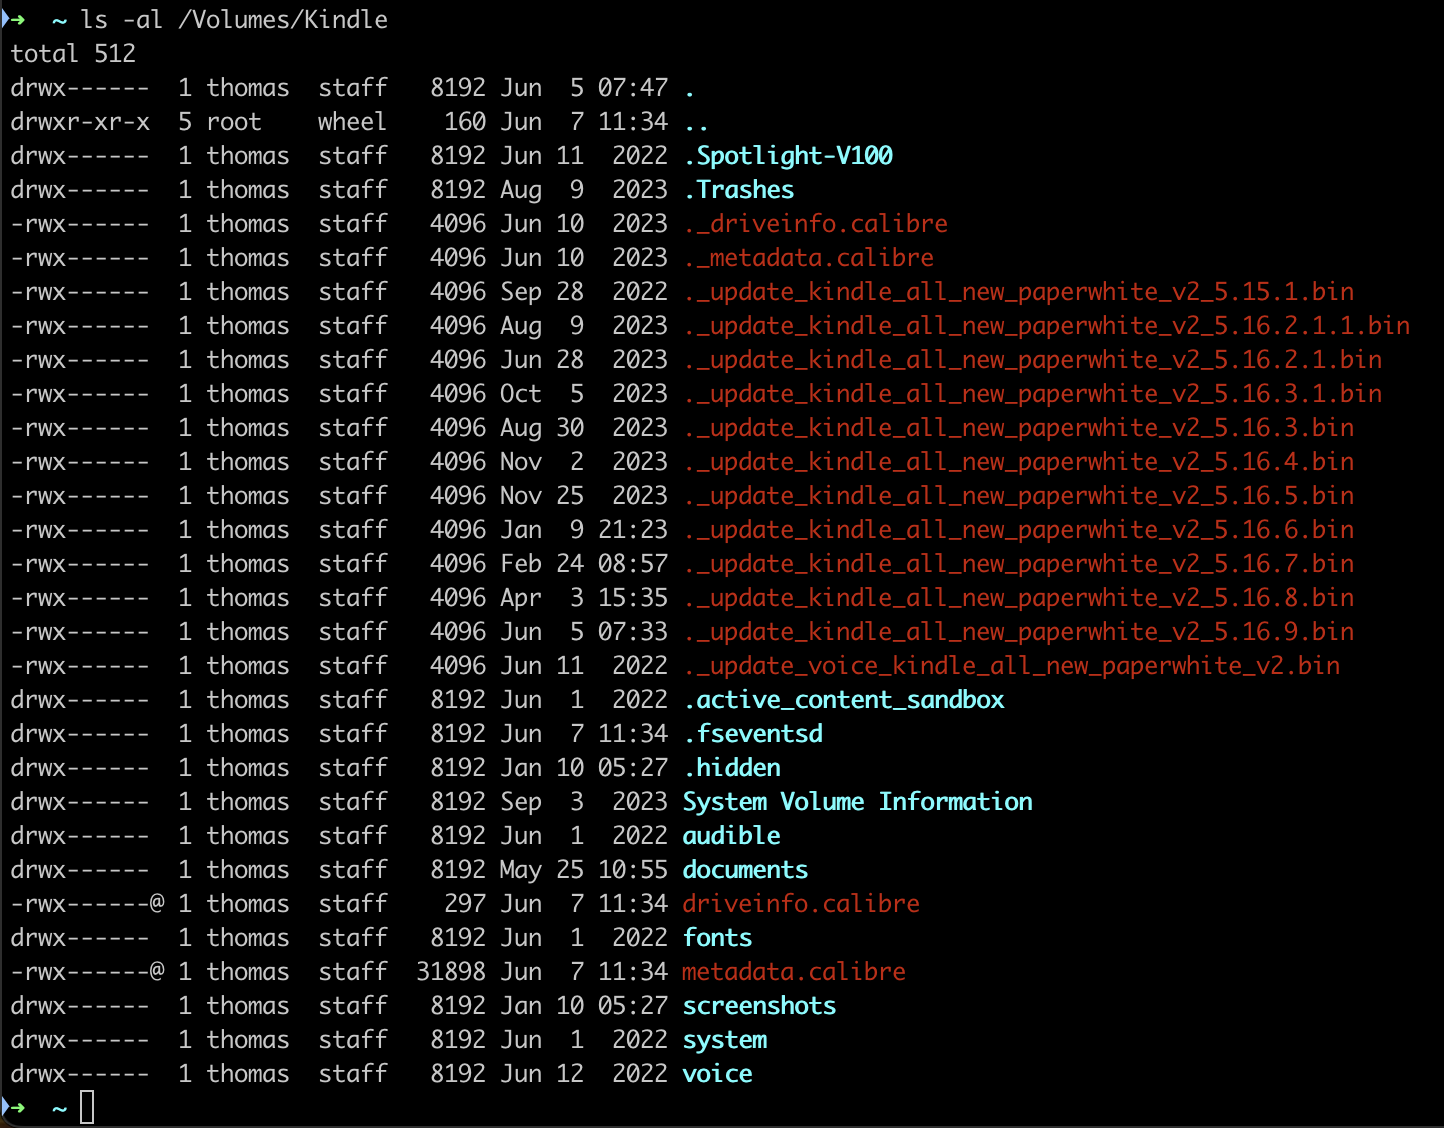The width and height of the screenshot is (1444, 1128).
Task: Click the red metadata.calibre file name without leading dot
Action: [x=794, y=972]
